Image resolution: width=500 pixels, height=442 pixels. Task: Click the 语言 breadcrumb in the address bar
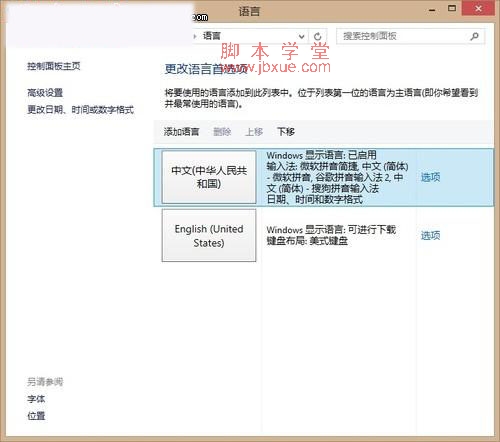point(212,36)
